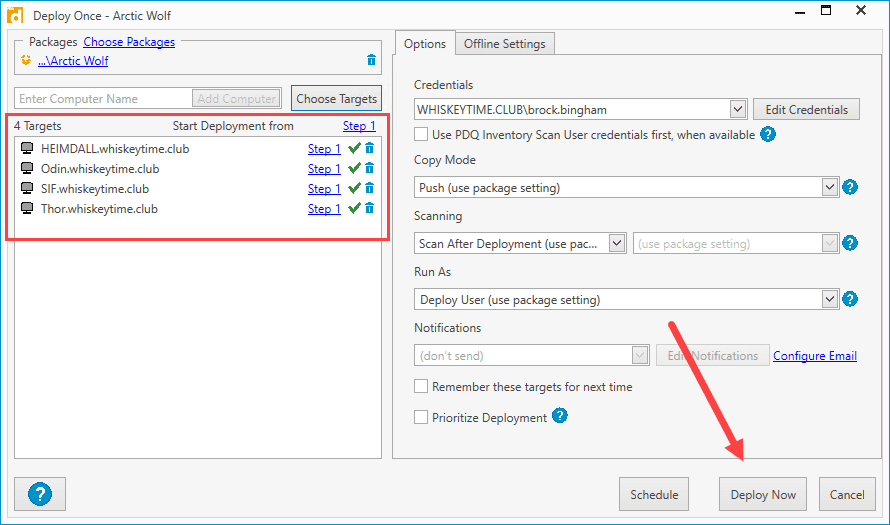Click computer icon next to HEIMDALL.whiskeytime.club
This screenshot has width=890, height=525.
(27, 149)
